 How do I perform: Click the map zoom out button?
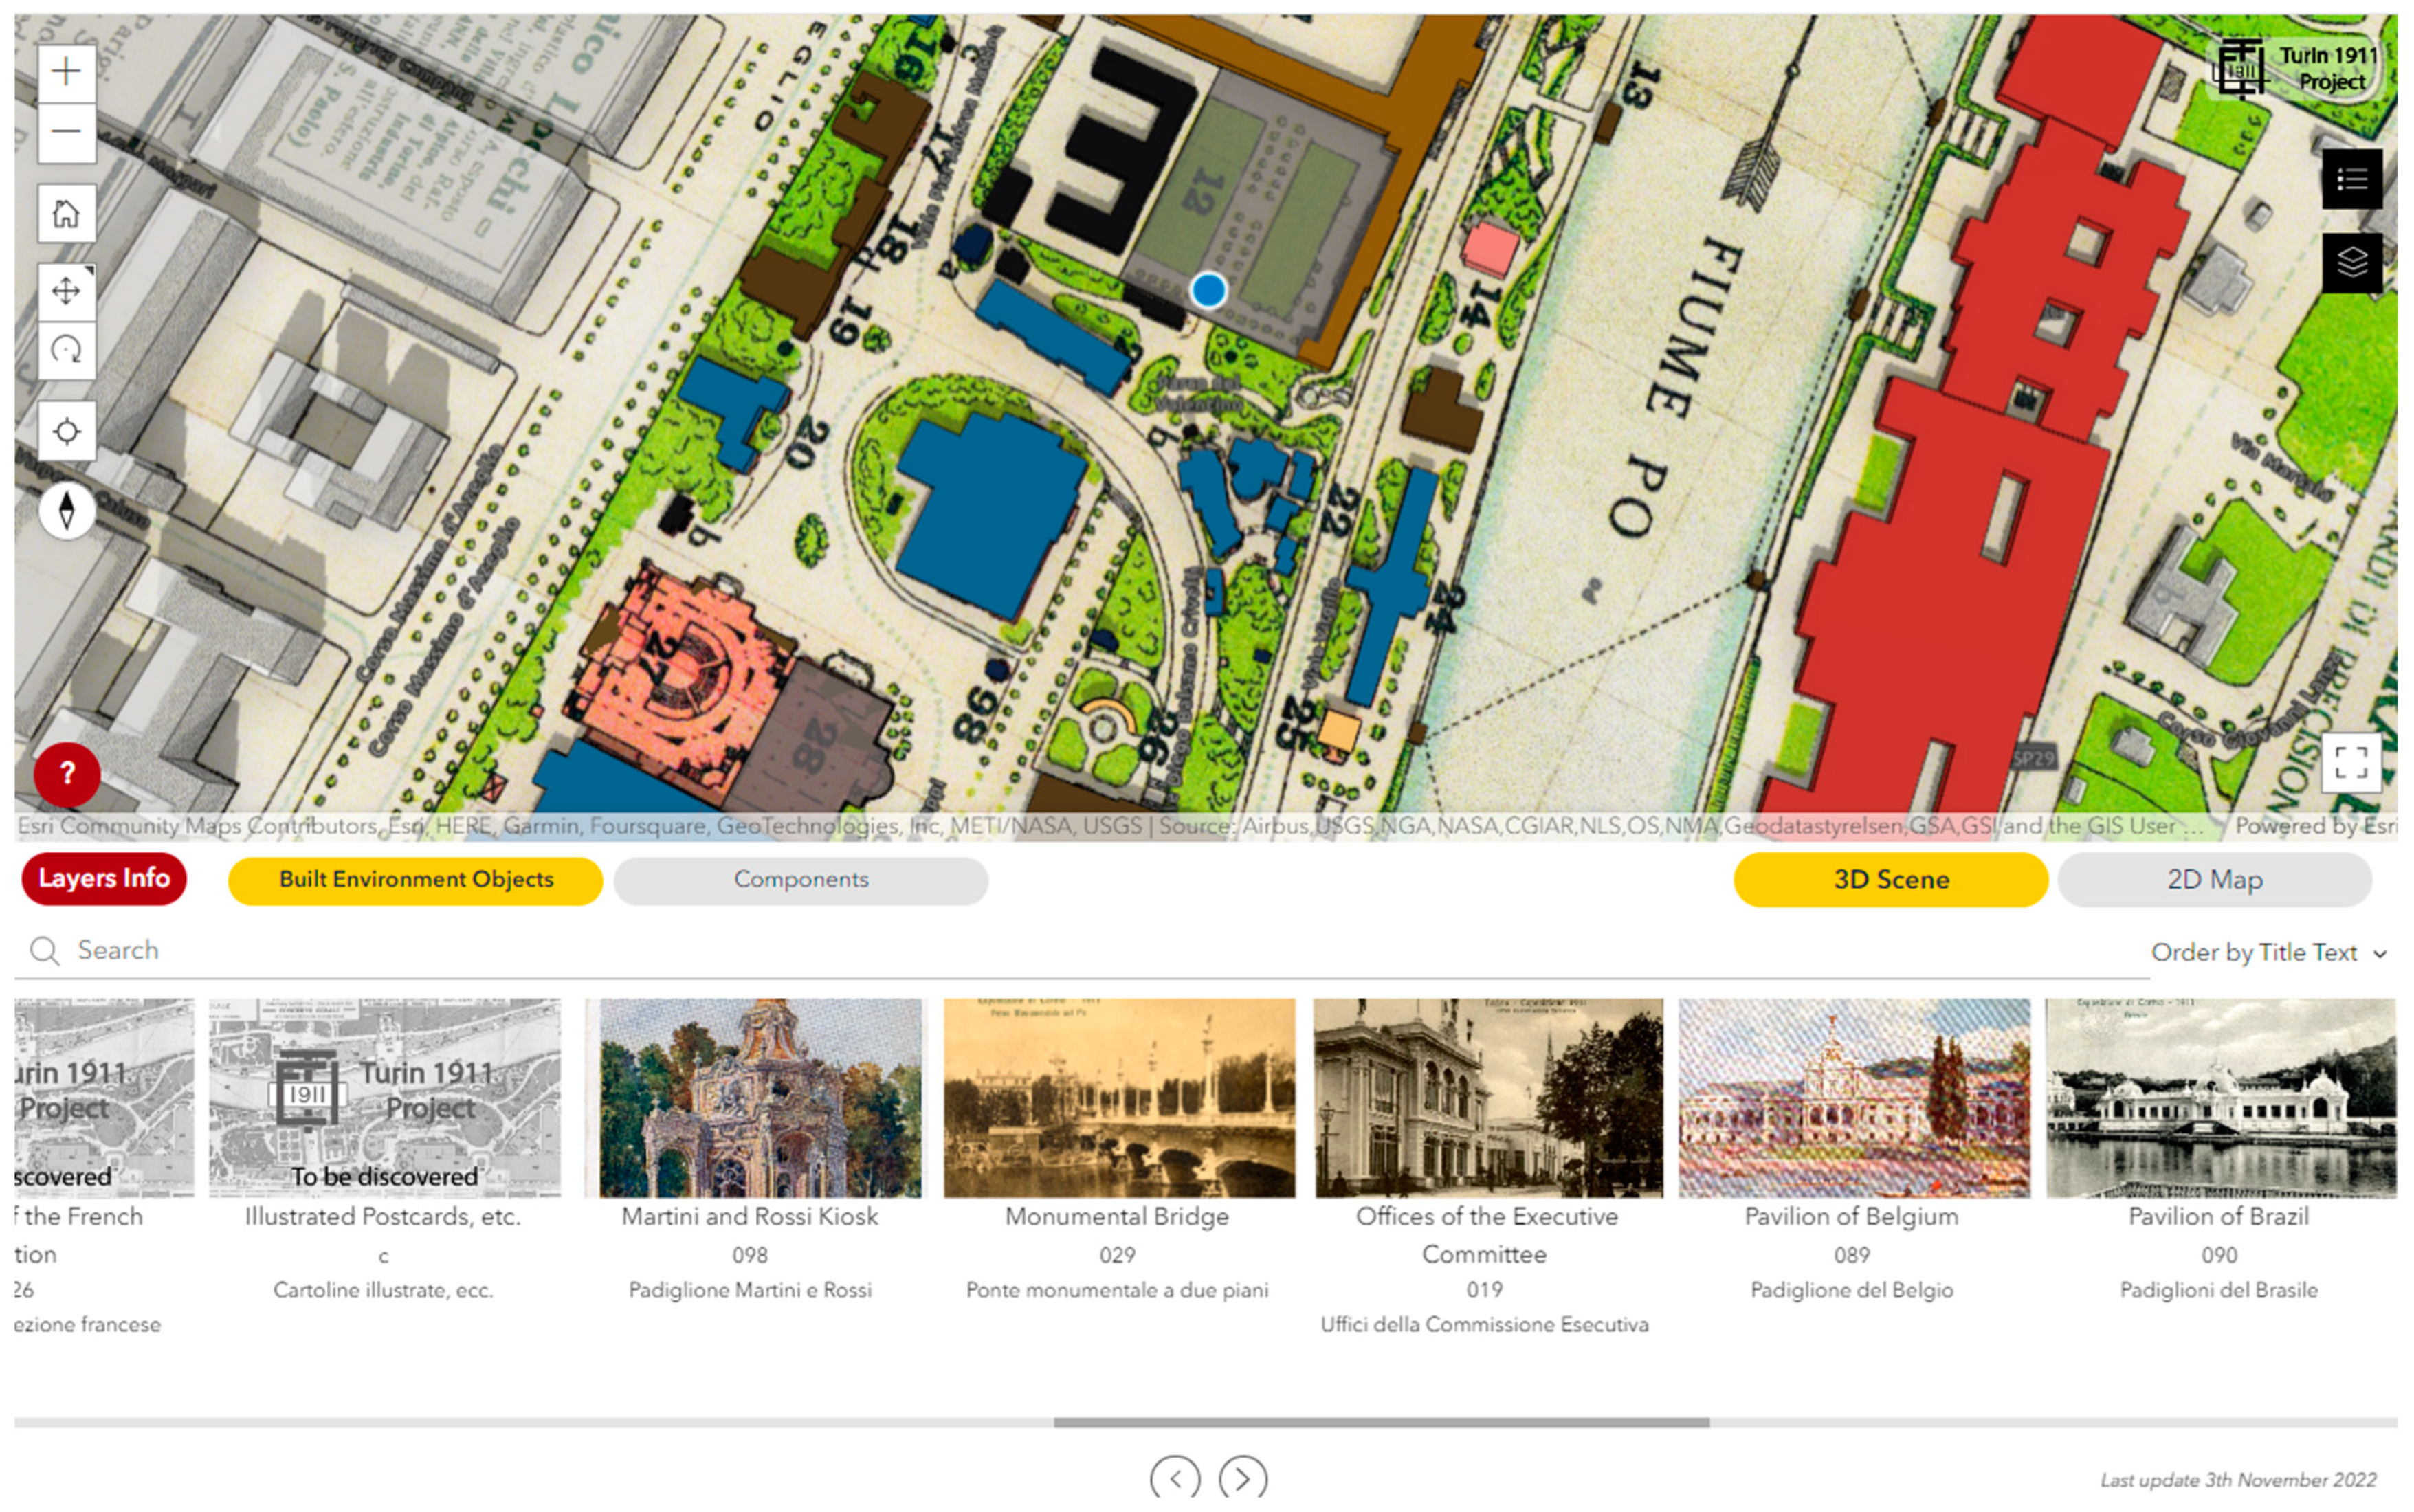[66, 132]
